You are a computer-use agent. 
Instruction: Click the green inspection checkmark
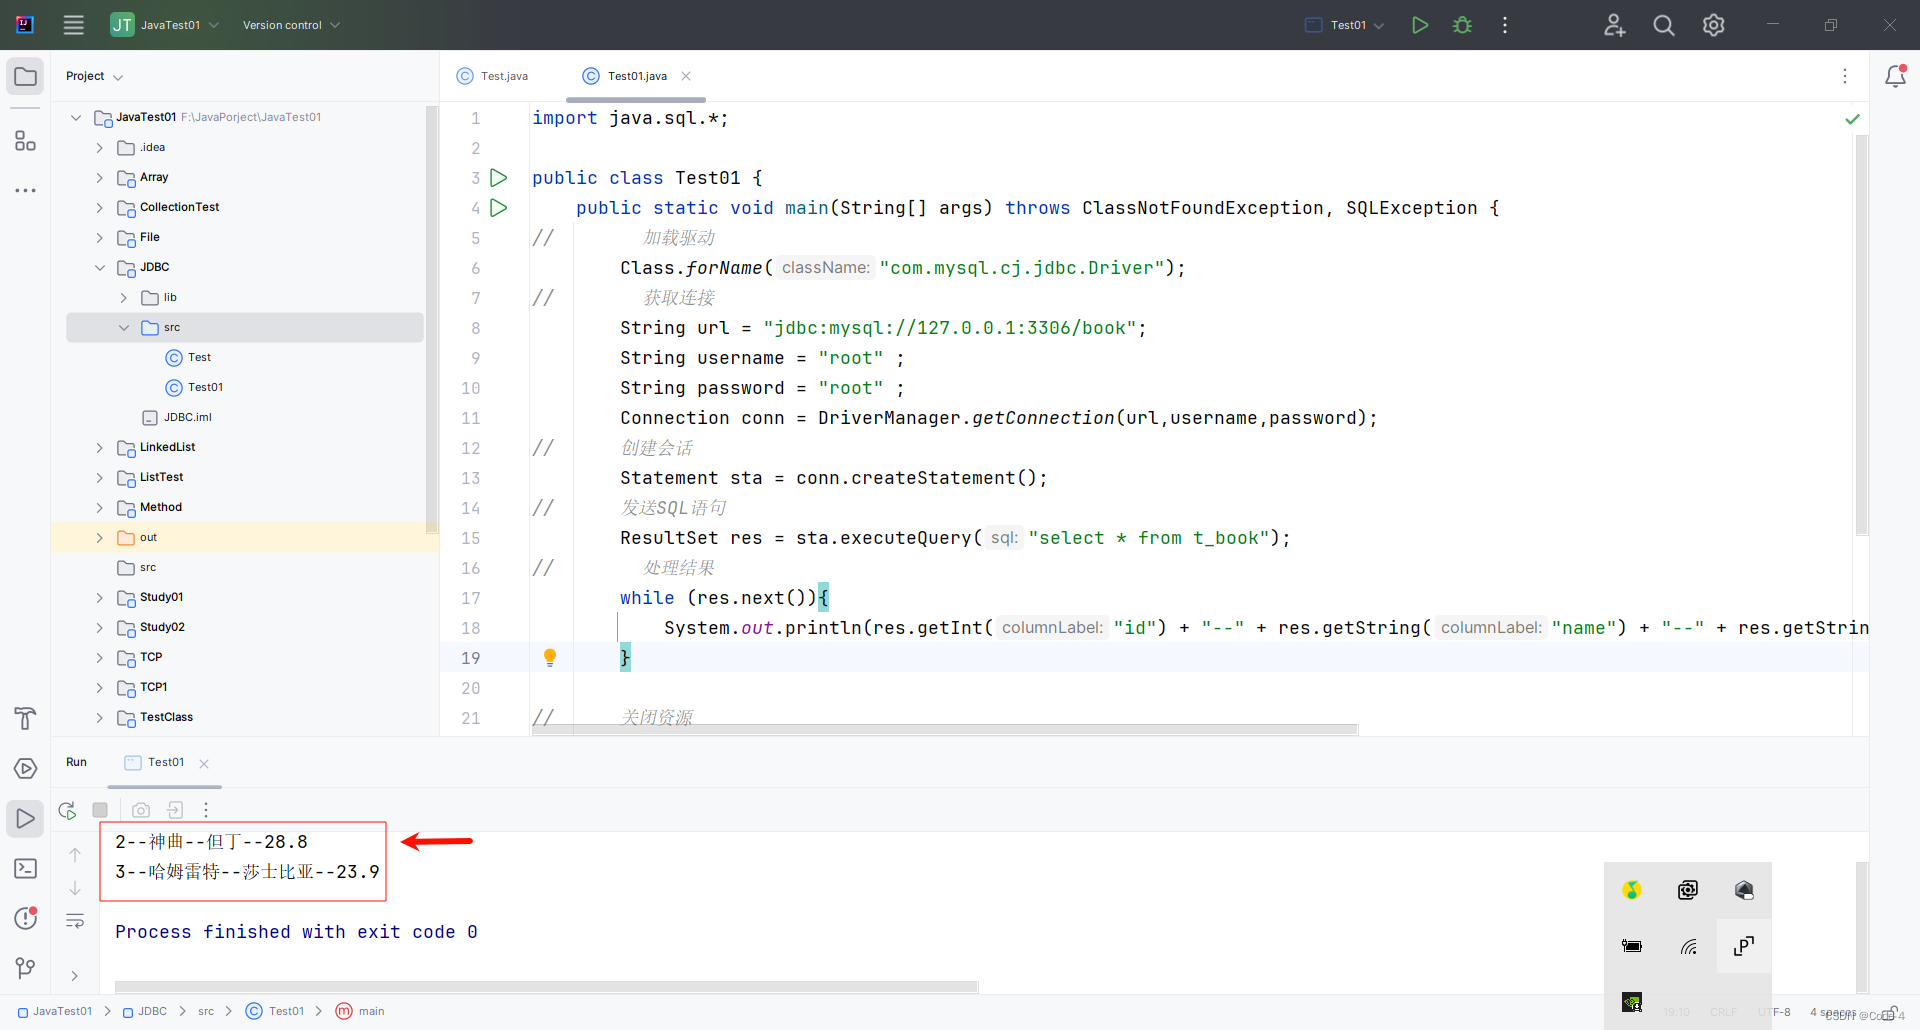click(1852, 119)
